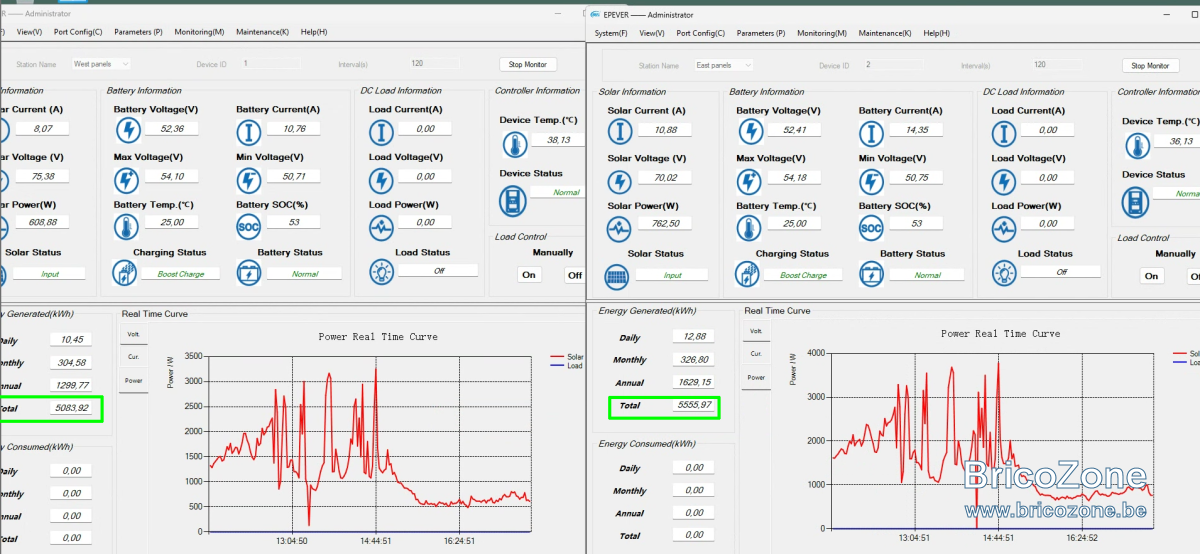Viewport: 1200px width, 554px height.
Task: Click Max Voltage icon in West panels window
Action: (x=127, y=179)
